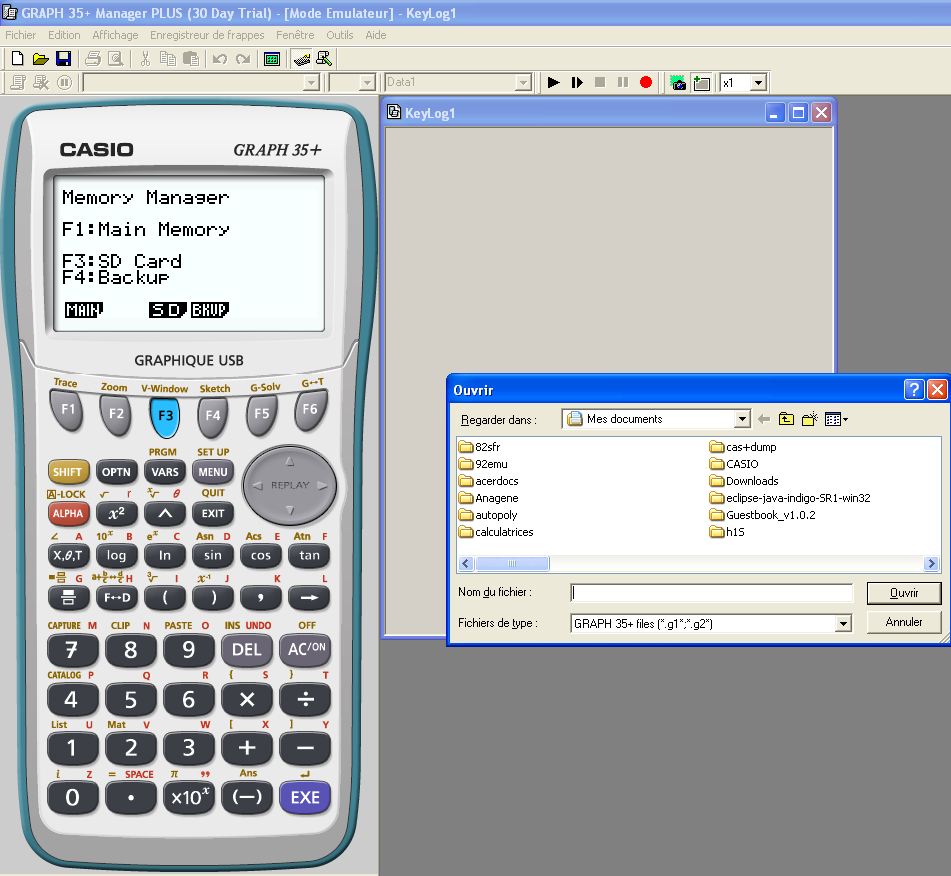Click the calculator OPTN key
951x876 pixels.
click(116, 472)
